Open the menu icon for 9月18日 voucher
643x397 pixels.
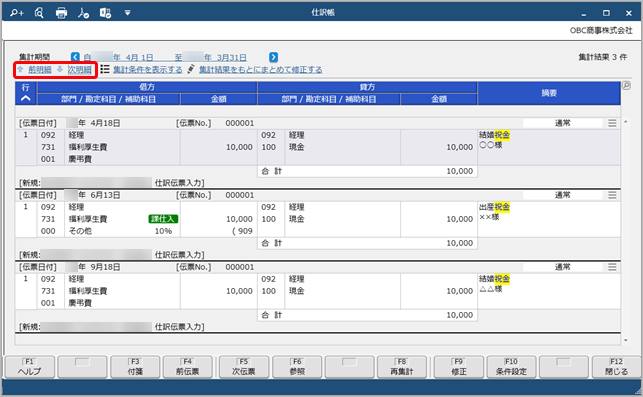[x=612, y=267]
